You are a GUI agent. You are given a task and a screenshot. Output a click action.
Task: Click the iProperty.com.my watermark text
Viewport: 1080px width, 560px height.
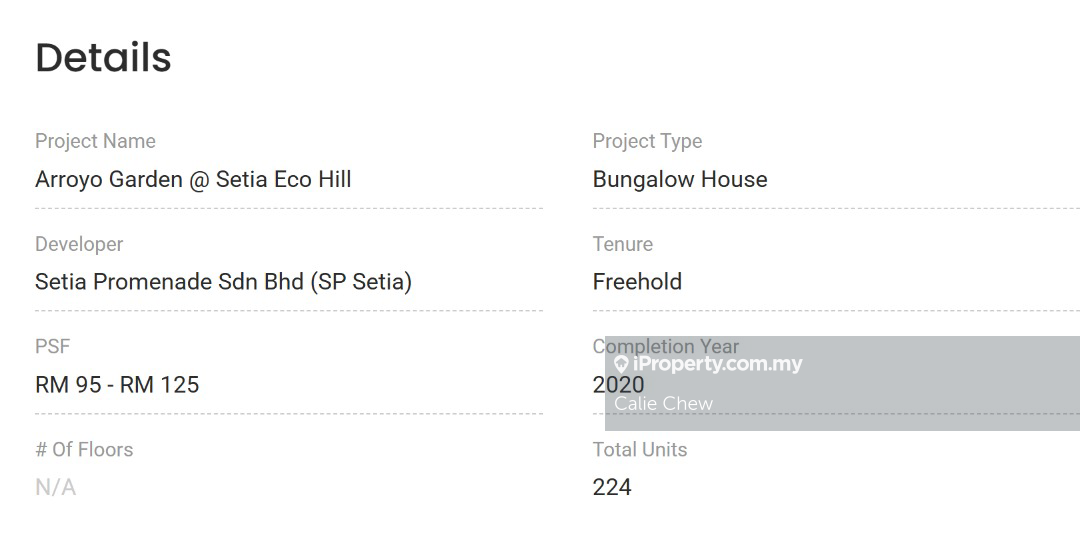click(x=717, y=364)
